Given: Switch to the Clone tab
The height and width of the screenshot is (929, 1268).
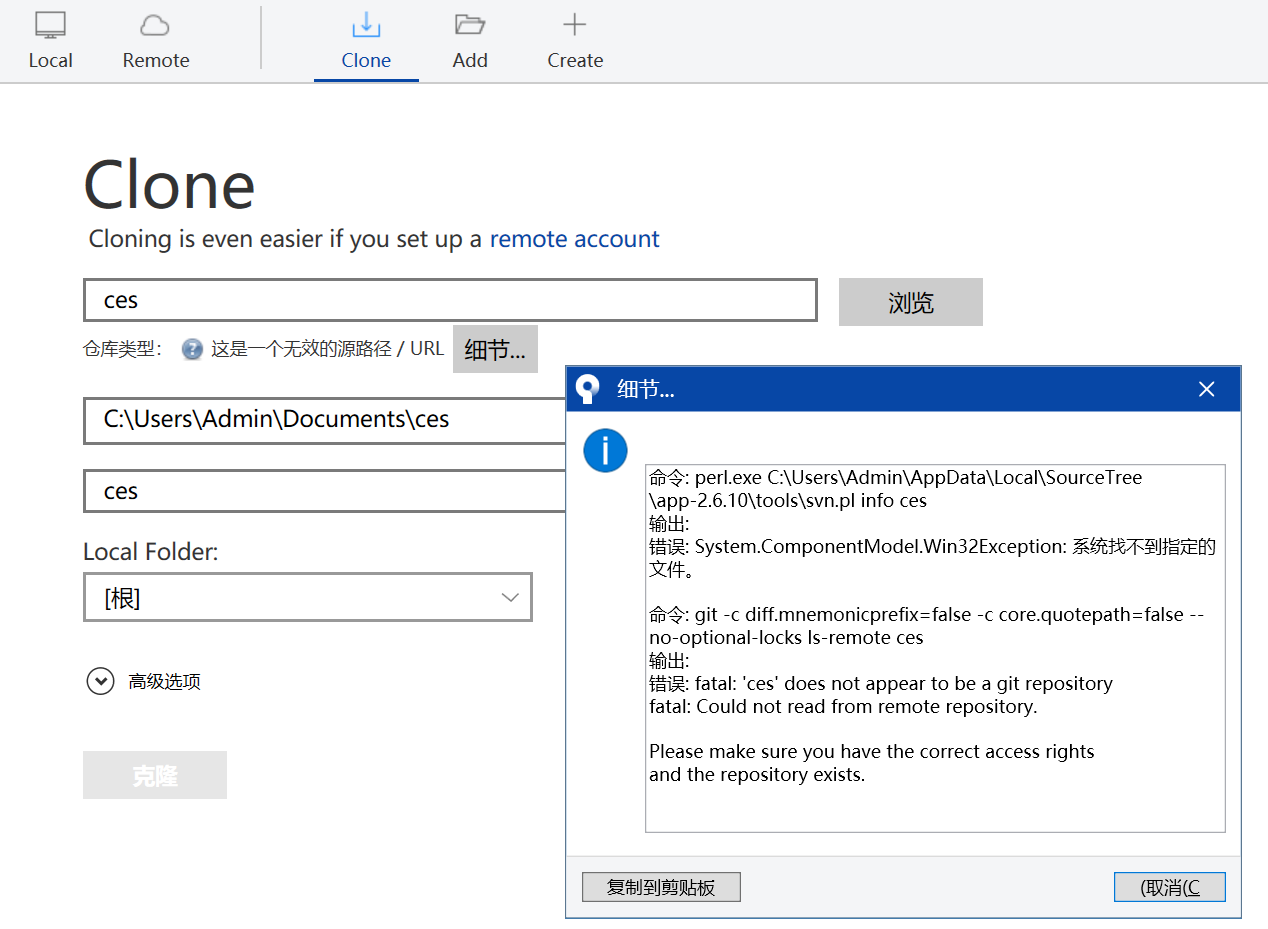Looking at the screenshot, I should click(x=366, y=40).
